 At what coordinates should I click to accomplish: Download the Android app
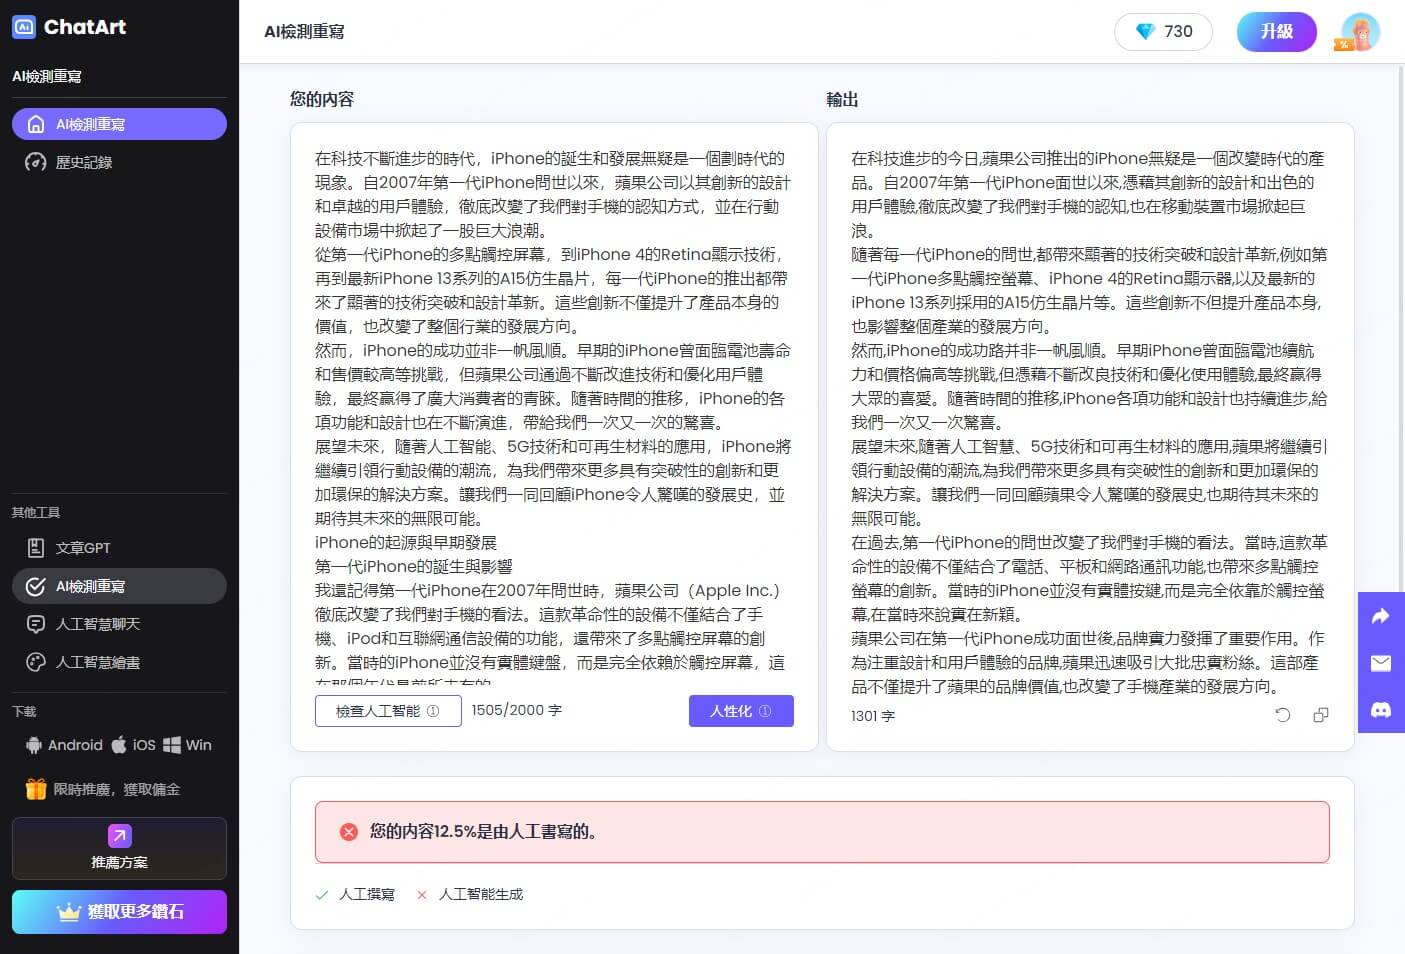tap(64, 745)
